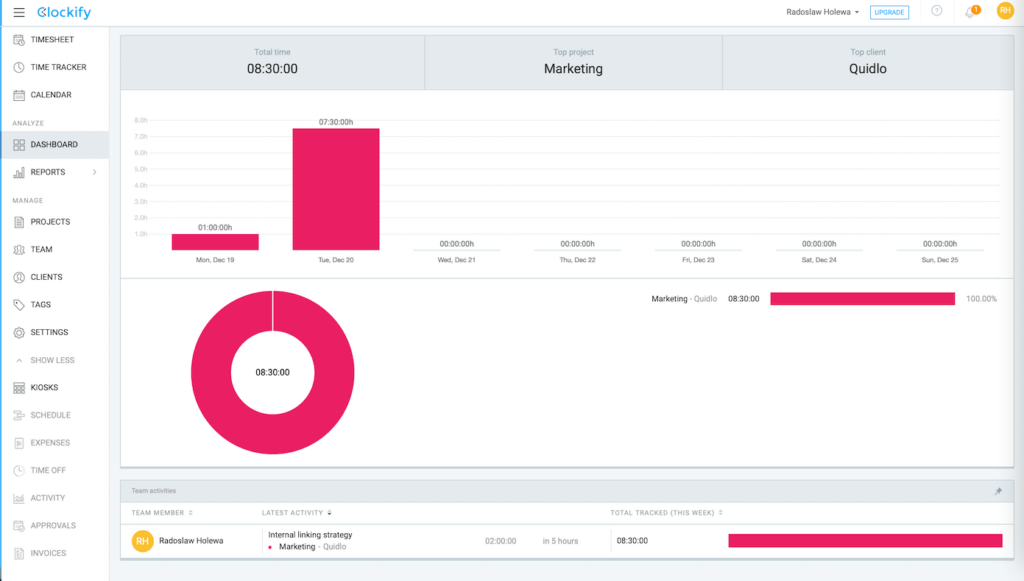
Task: Click the Marketing - Quidlo legend label
Action: (x=684, y=299)
